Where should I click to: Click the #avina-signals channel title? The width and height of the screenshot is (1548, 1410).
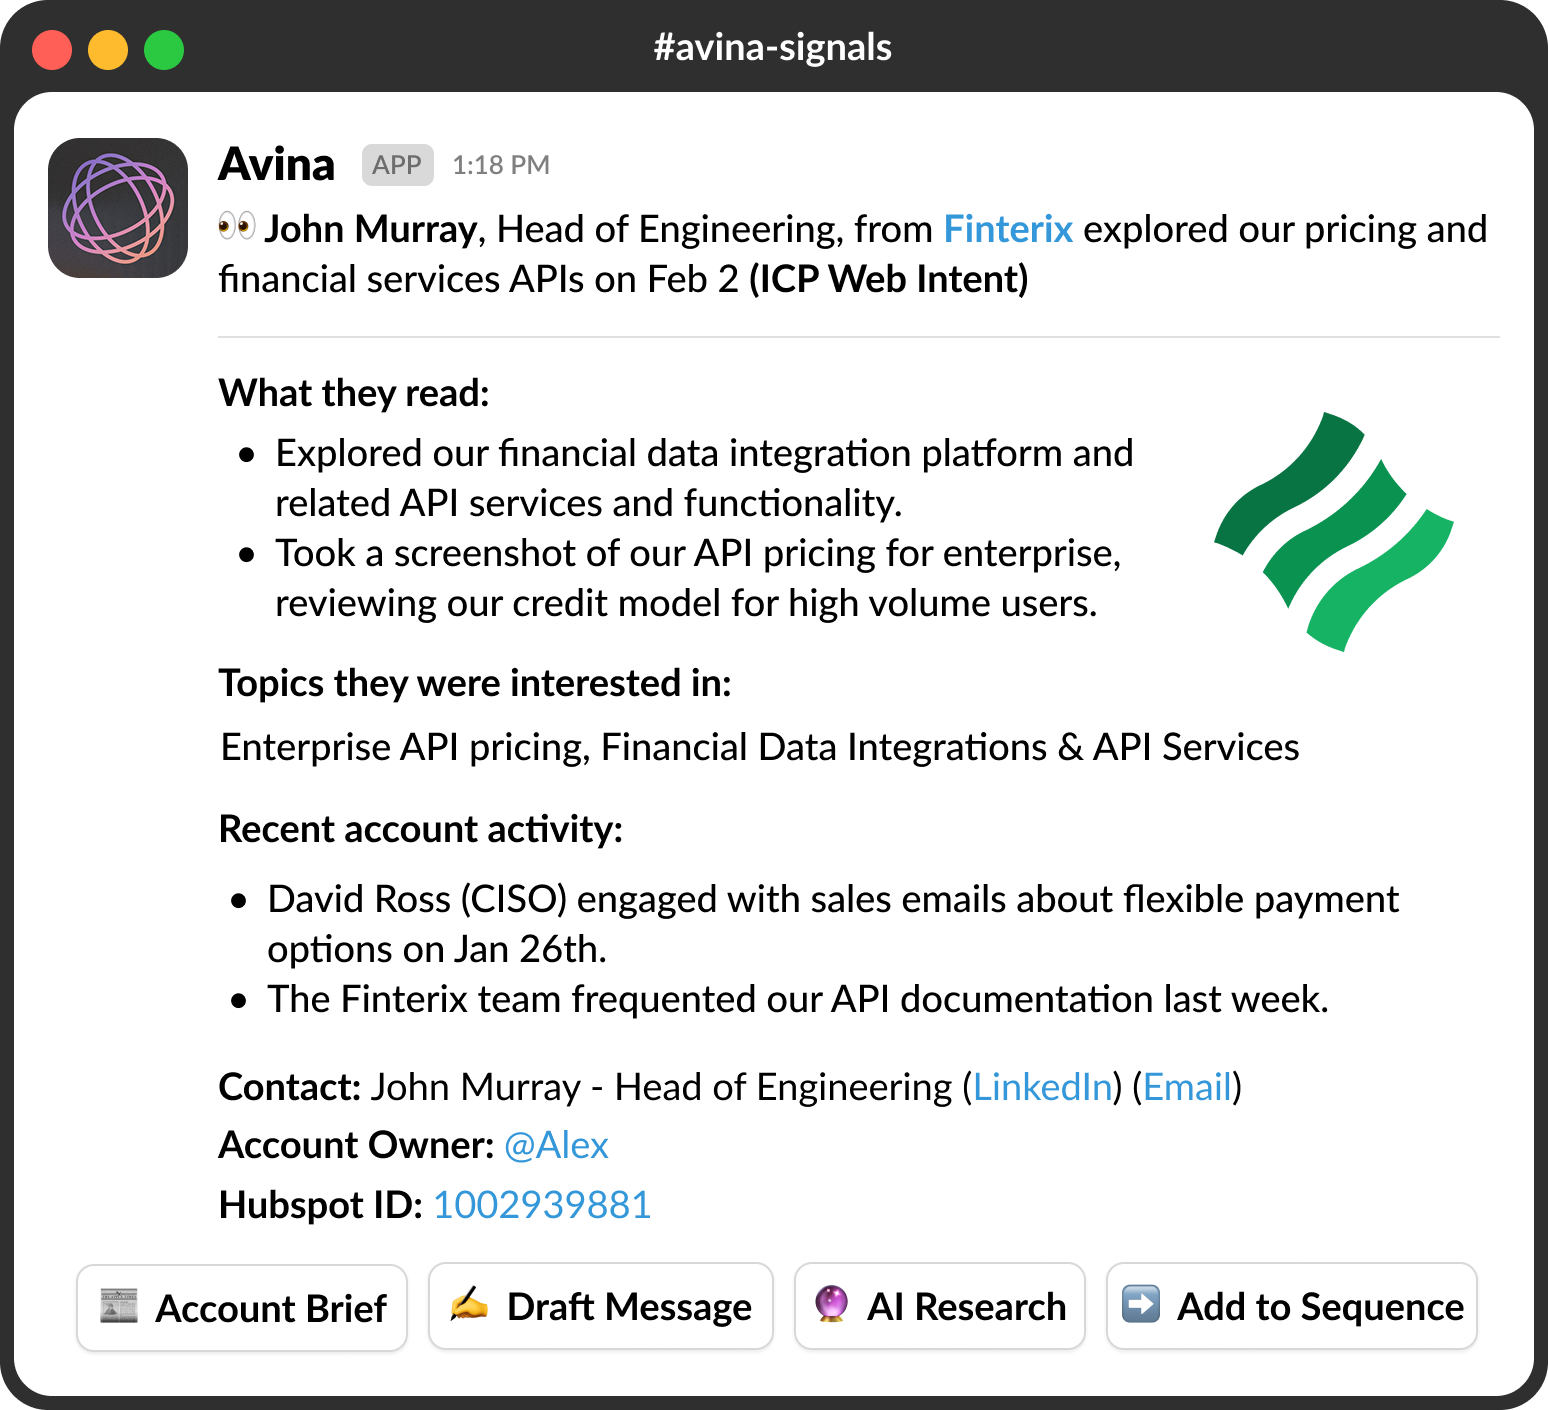[x=773, y=47]
